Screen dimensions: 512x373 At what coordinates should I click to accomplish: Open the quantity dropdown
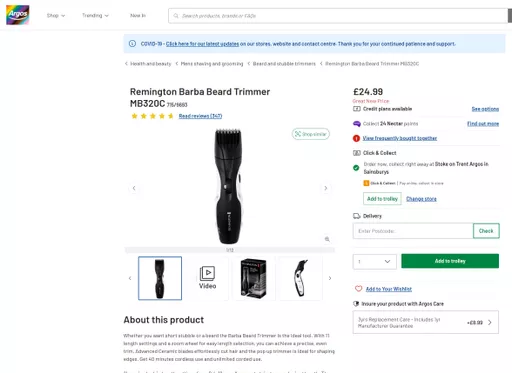(x=375, y=261)
